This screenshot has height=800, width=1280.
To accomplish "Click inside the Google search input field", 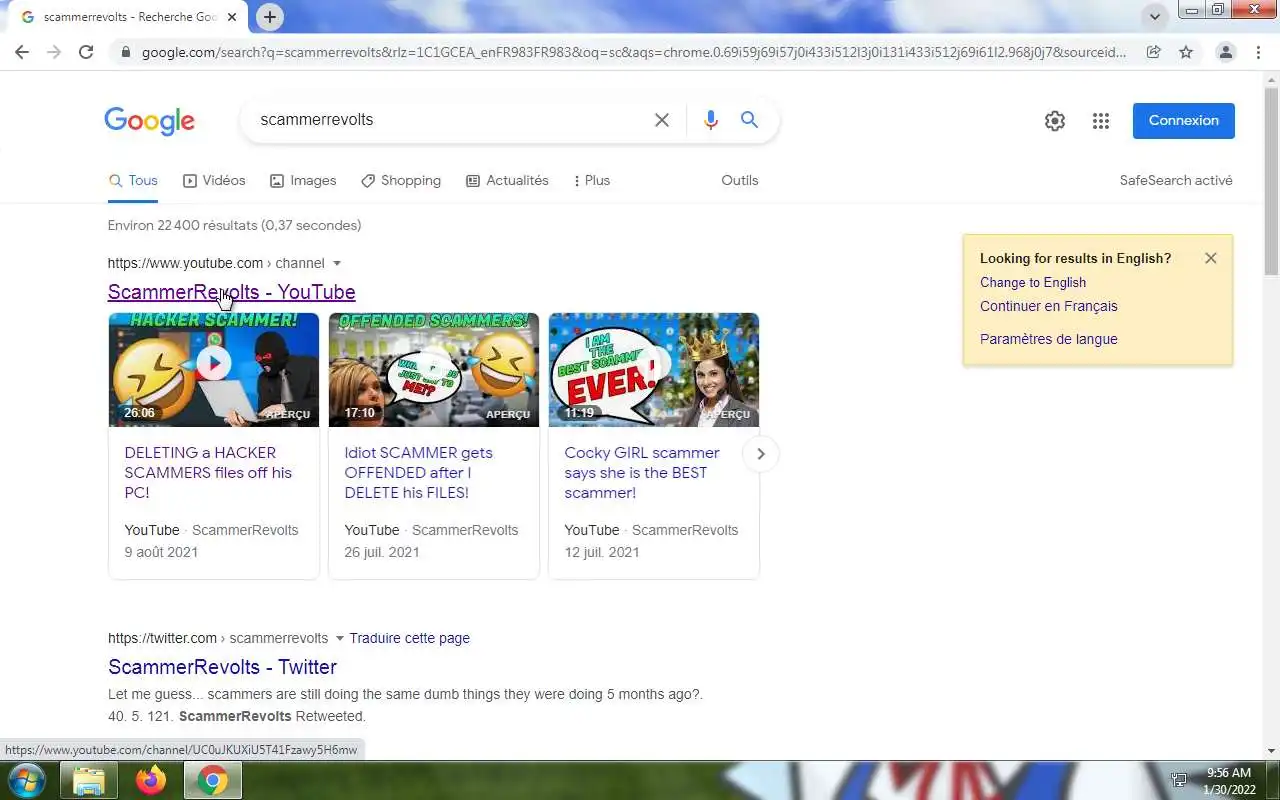I will (450, 120).
